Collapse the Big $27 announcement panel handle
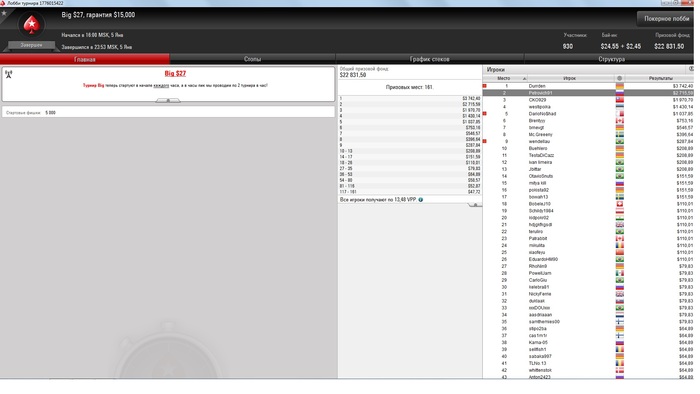 coord(168,100)
